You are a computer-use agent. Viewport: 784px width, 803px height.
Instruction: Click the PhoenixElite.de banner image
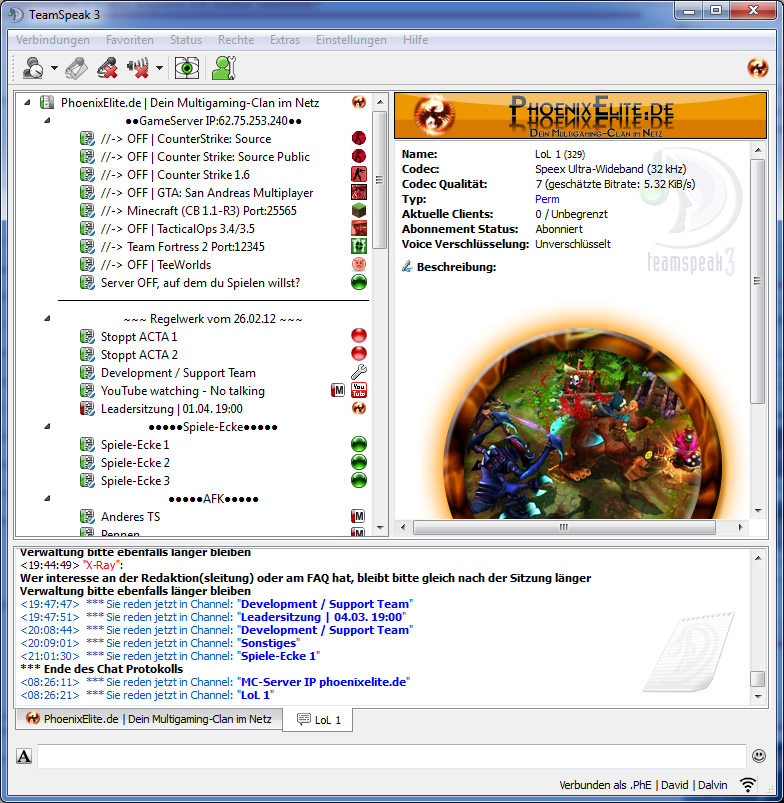580,116
